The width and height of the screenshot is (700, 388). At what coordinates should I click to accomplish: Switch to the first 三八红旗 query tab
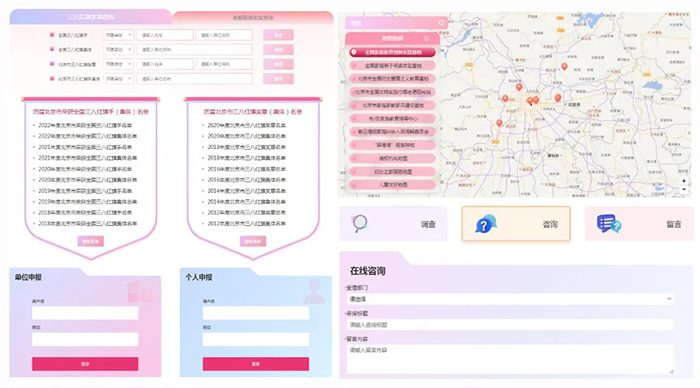tap(91, 17)
